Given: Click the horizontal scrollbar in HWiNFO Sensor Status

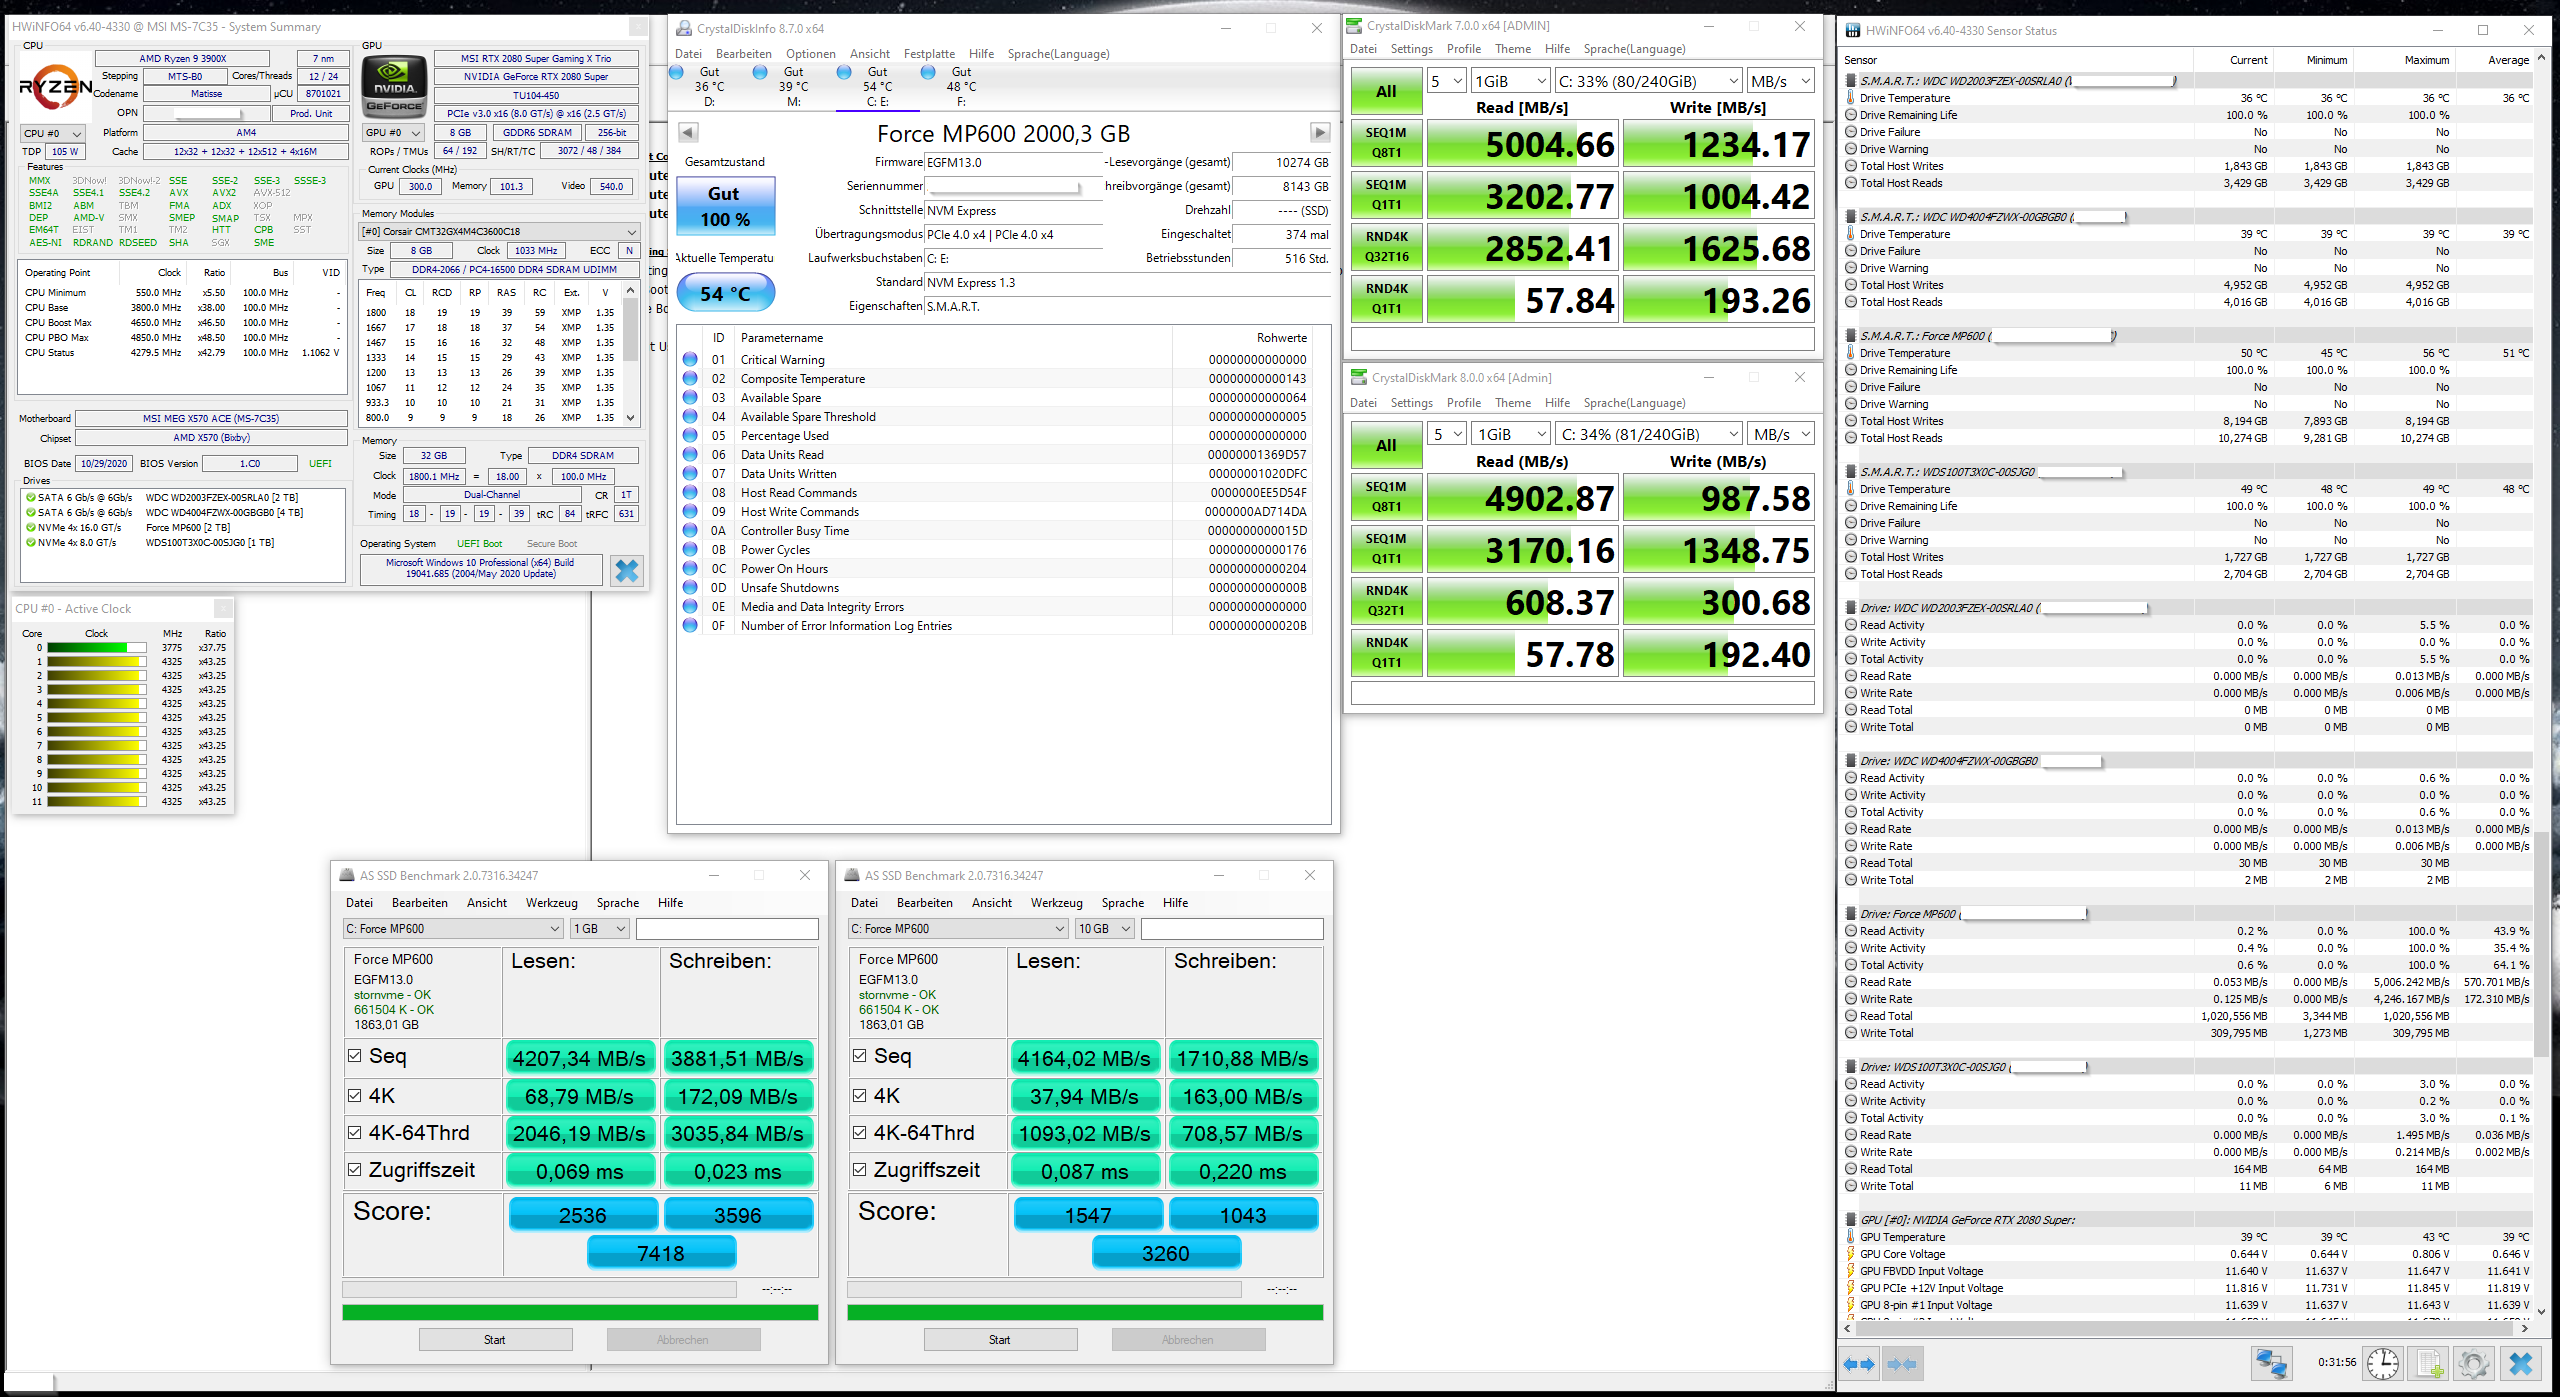Looking at the screenshot, I should click(2184, 1328).
